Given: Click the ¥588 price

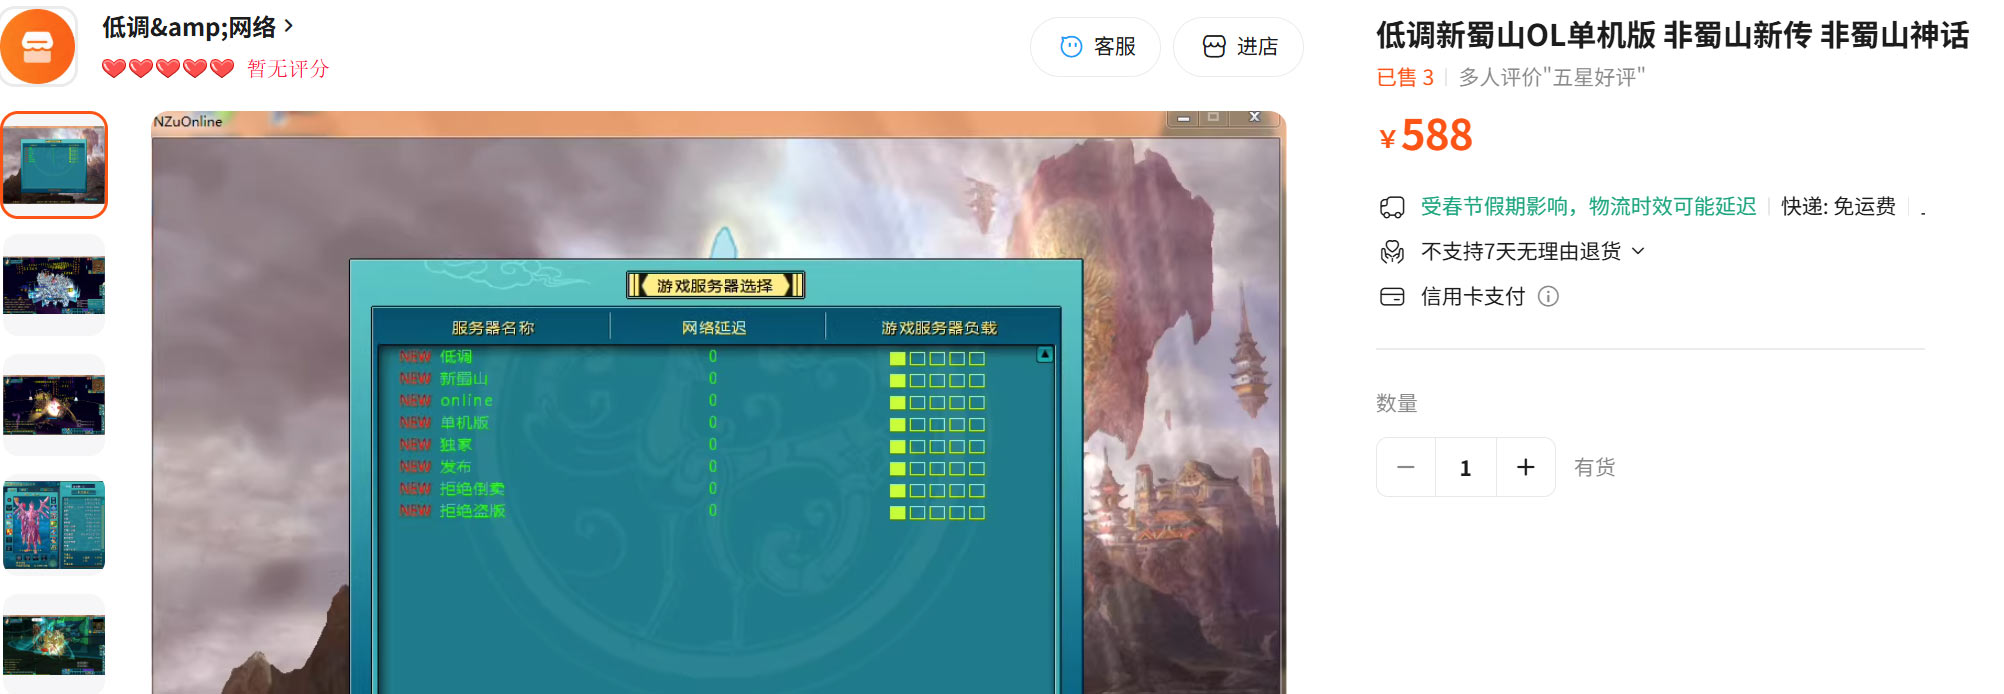Looking at the screenshot, I should (1426, 136).
